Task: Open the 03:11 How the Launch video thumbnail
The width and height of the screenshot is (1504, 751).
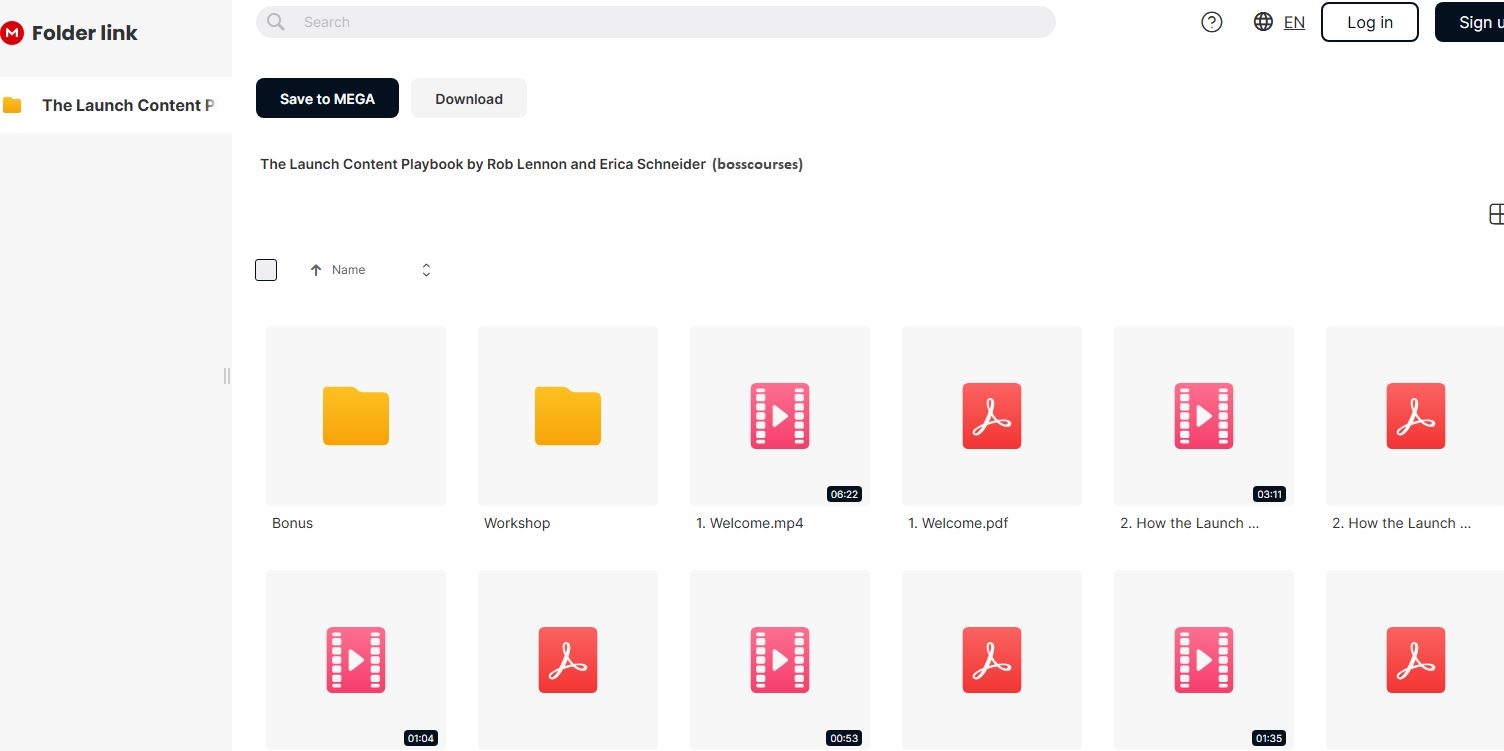Action: (1203, 416)
